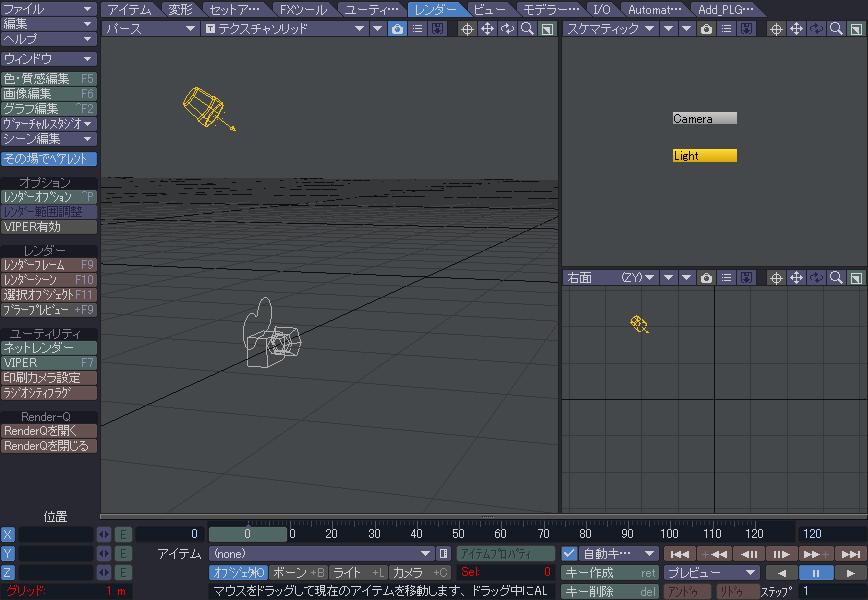Open the 変形 tab
The image size is (868, 600).
tap(180, 9)
